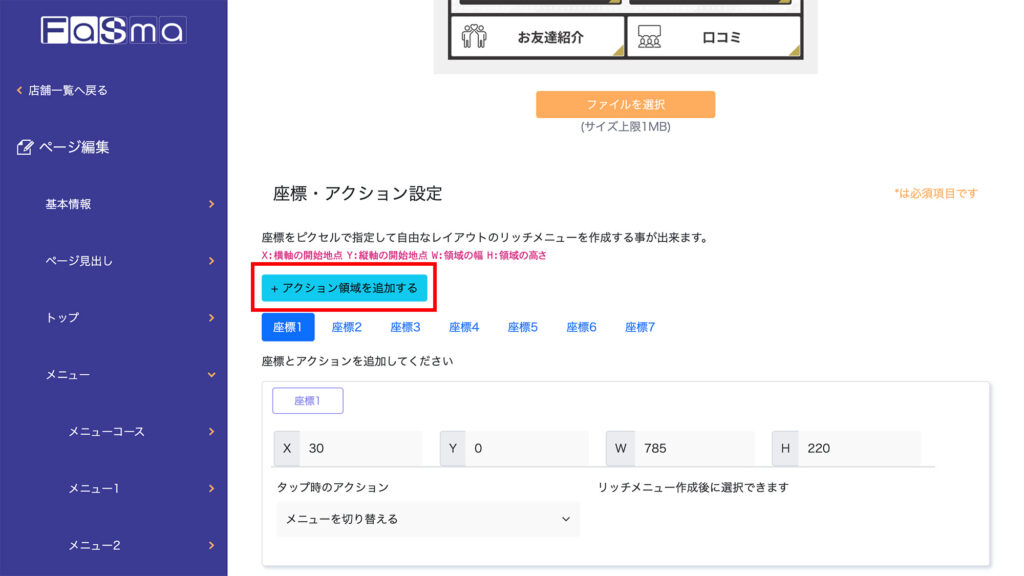Open the tap action dropdown
Viewport: 1024px width, 576px height.
[x=428, y=519]
